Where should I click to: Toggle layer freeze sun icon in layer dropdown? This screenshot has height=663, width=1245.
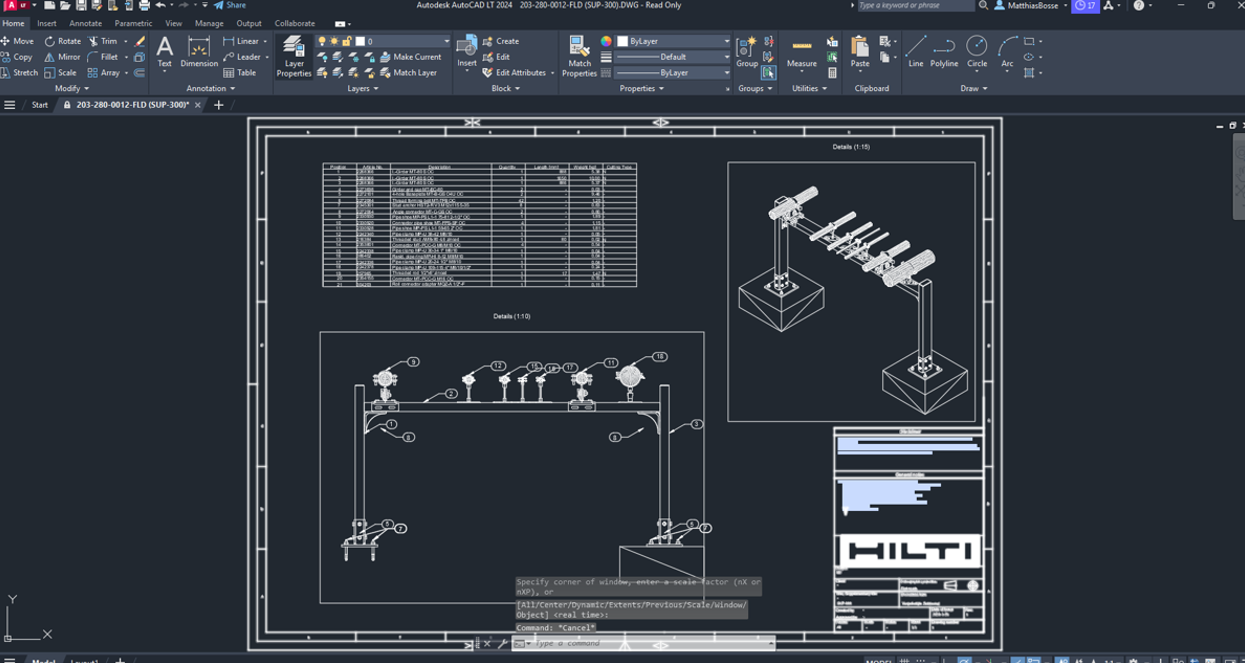tap(334, 41)
